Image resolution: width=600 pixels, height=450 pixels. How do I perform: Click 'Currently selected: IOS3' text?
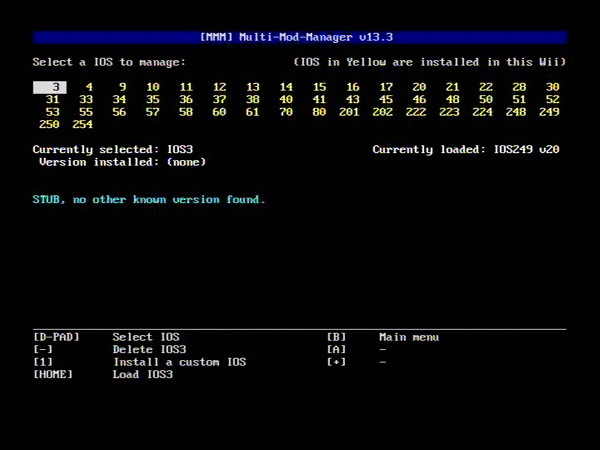[x=113, y=149]
